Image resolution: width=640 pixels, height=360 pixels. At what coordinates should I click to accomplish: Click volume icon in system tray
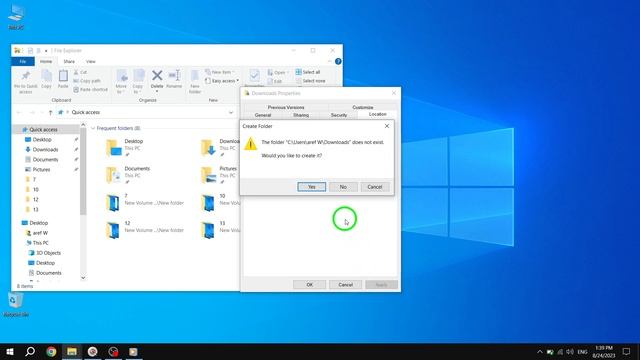coord(570,352)
